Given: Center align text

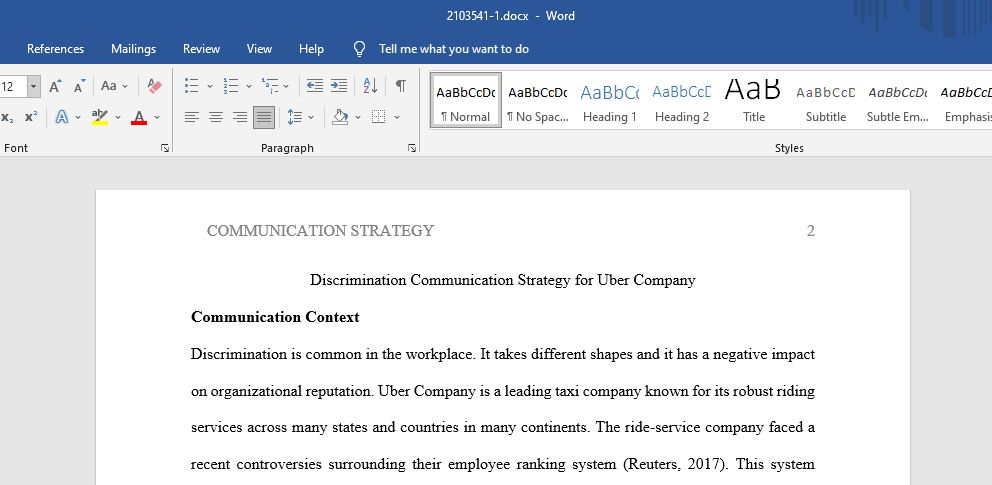Looking at the screenshot, I should 216,117.
